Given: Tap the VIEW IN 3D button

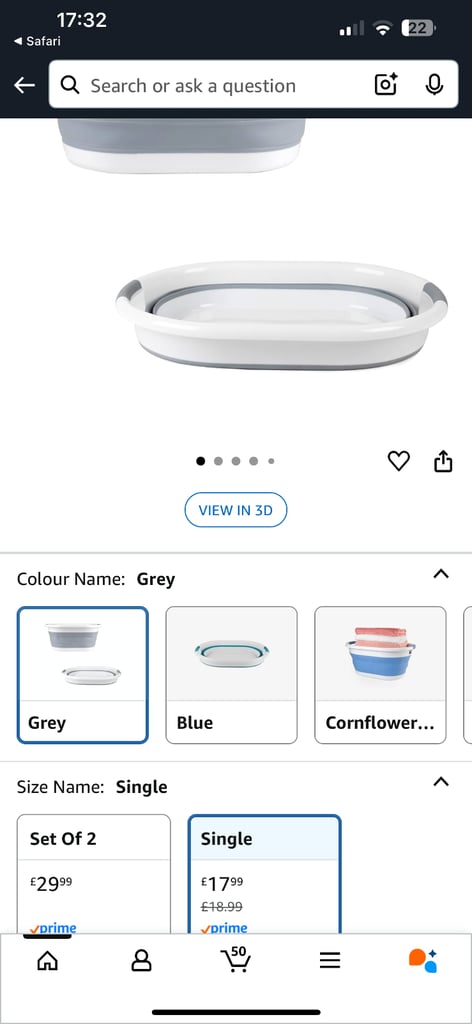Looking at the screenshot, I should [236, 510].
